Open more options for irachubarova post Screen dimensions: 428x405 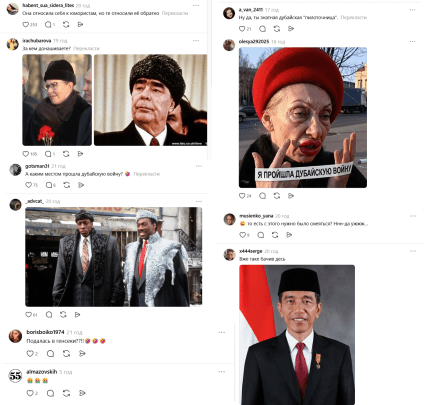196,41
